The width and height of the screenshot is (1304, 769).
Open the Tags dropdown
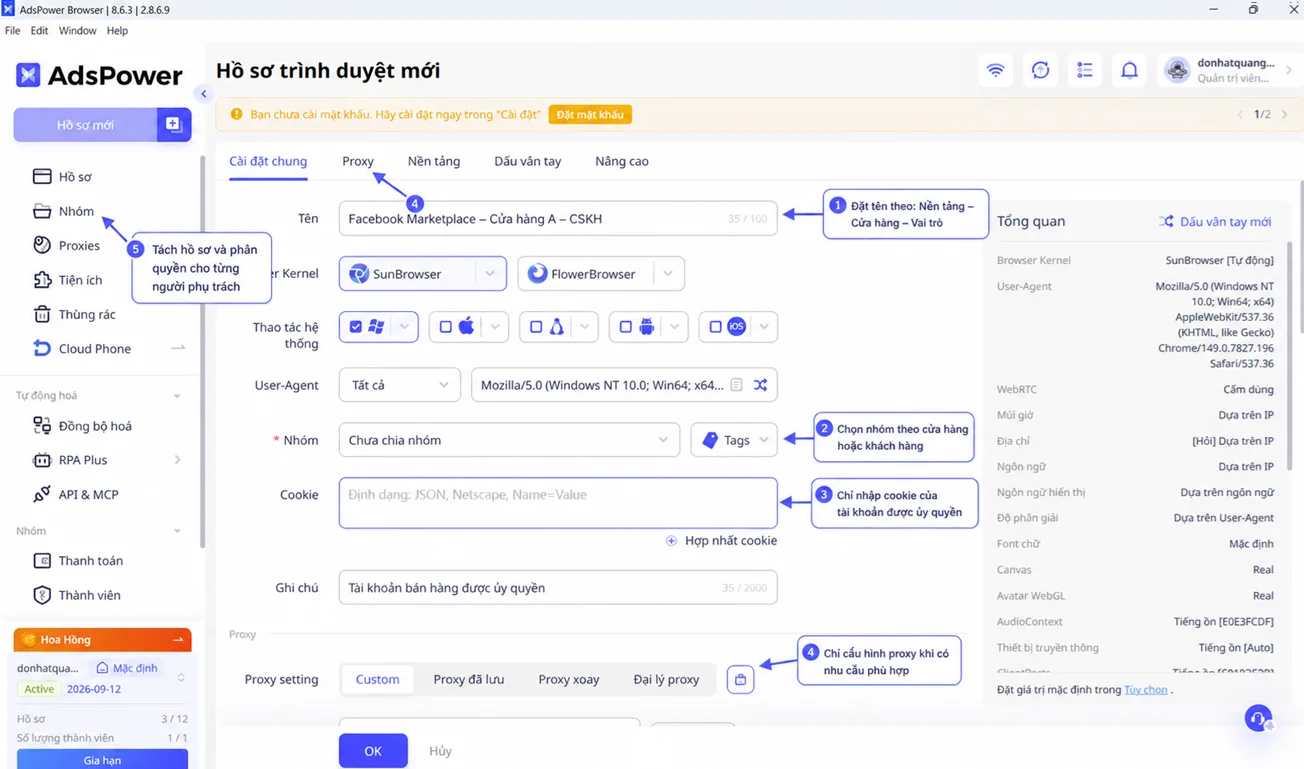[x=734, y=440]
